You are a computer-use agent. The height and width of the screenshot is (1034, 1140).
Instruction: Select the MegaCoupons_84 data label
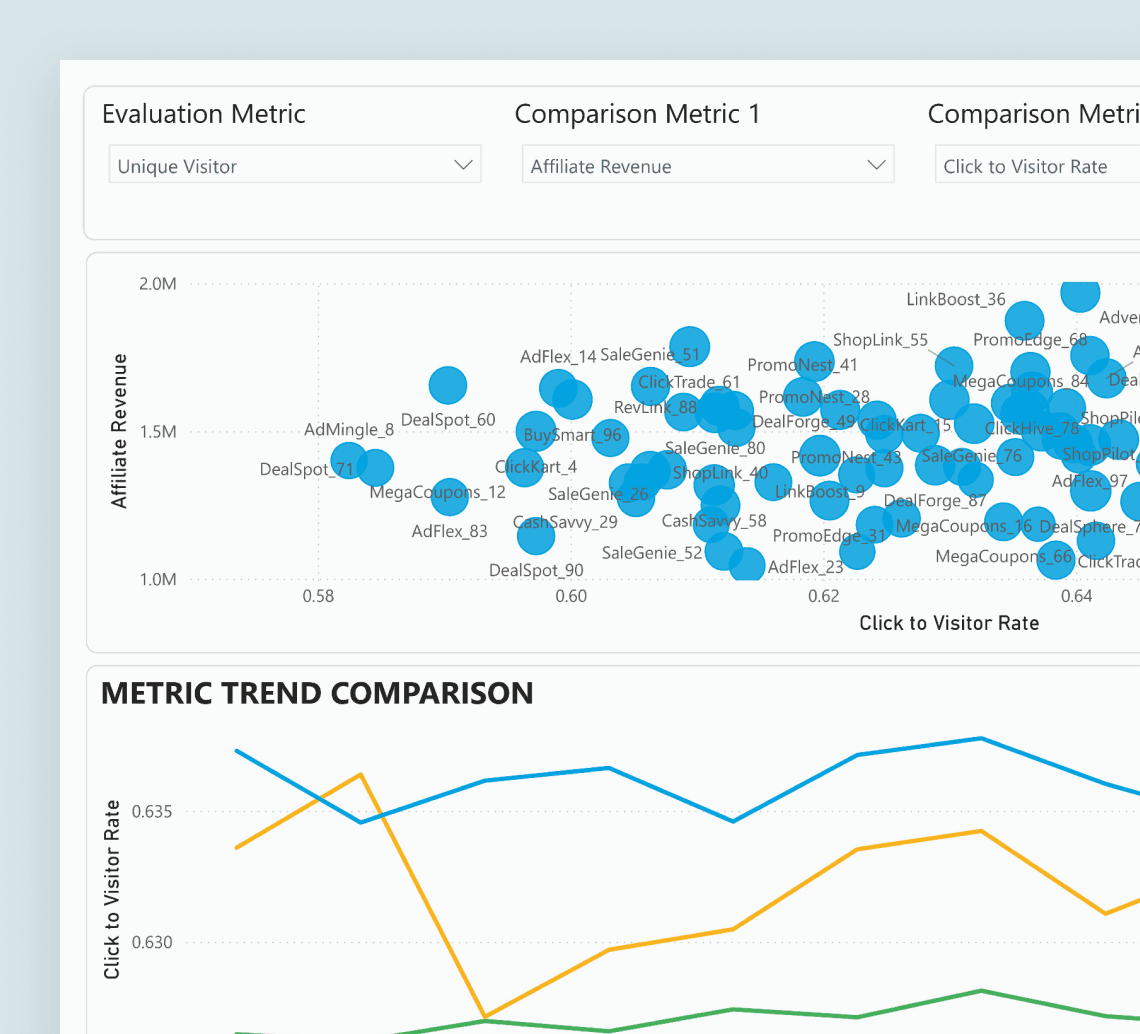tap(1020, 381)
